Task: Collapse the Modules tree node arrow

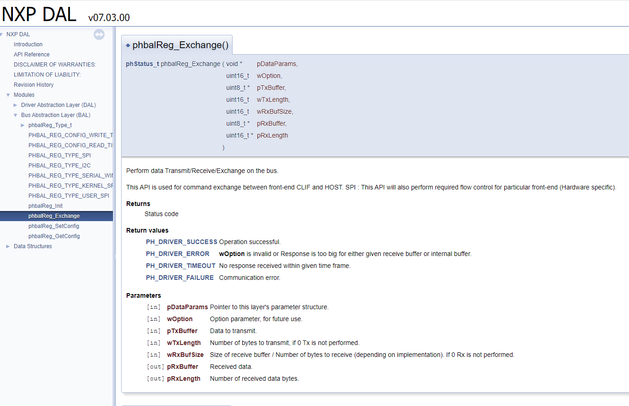Action: coord(8,95)
